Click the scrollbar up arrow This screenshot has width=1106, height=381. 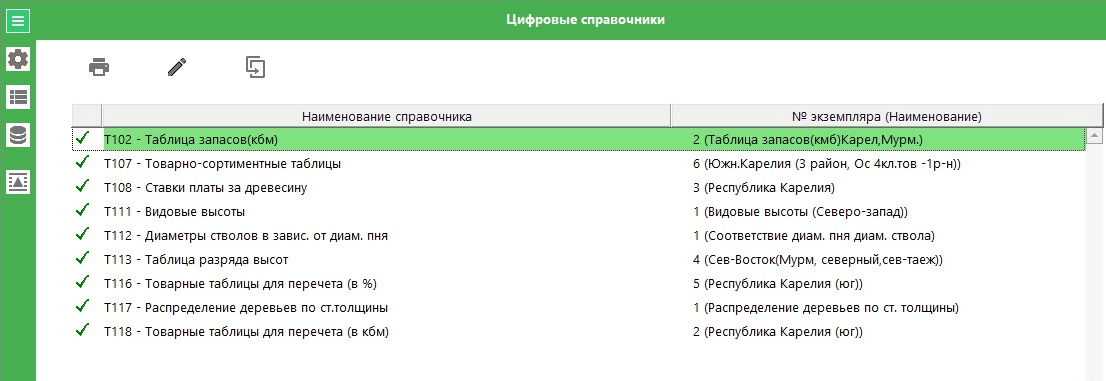1095,134
